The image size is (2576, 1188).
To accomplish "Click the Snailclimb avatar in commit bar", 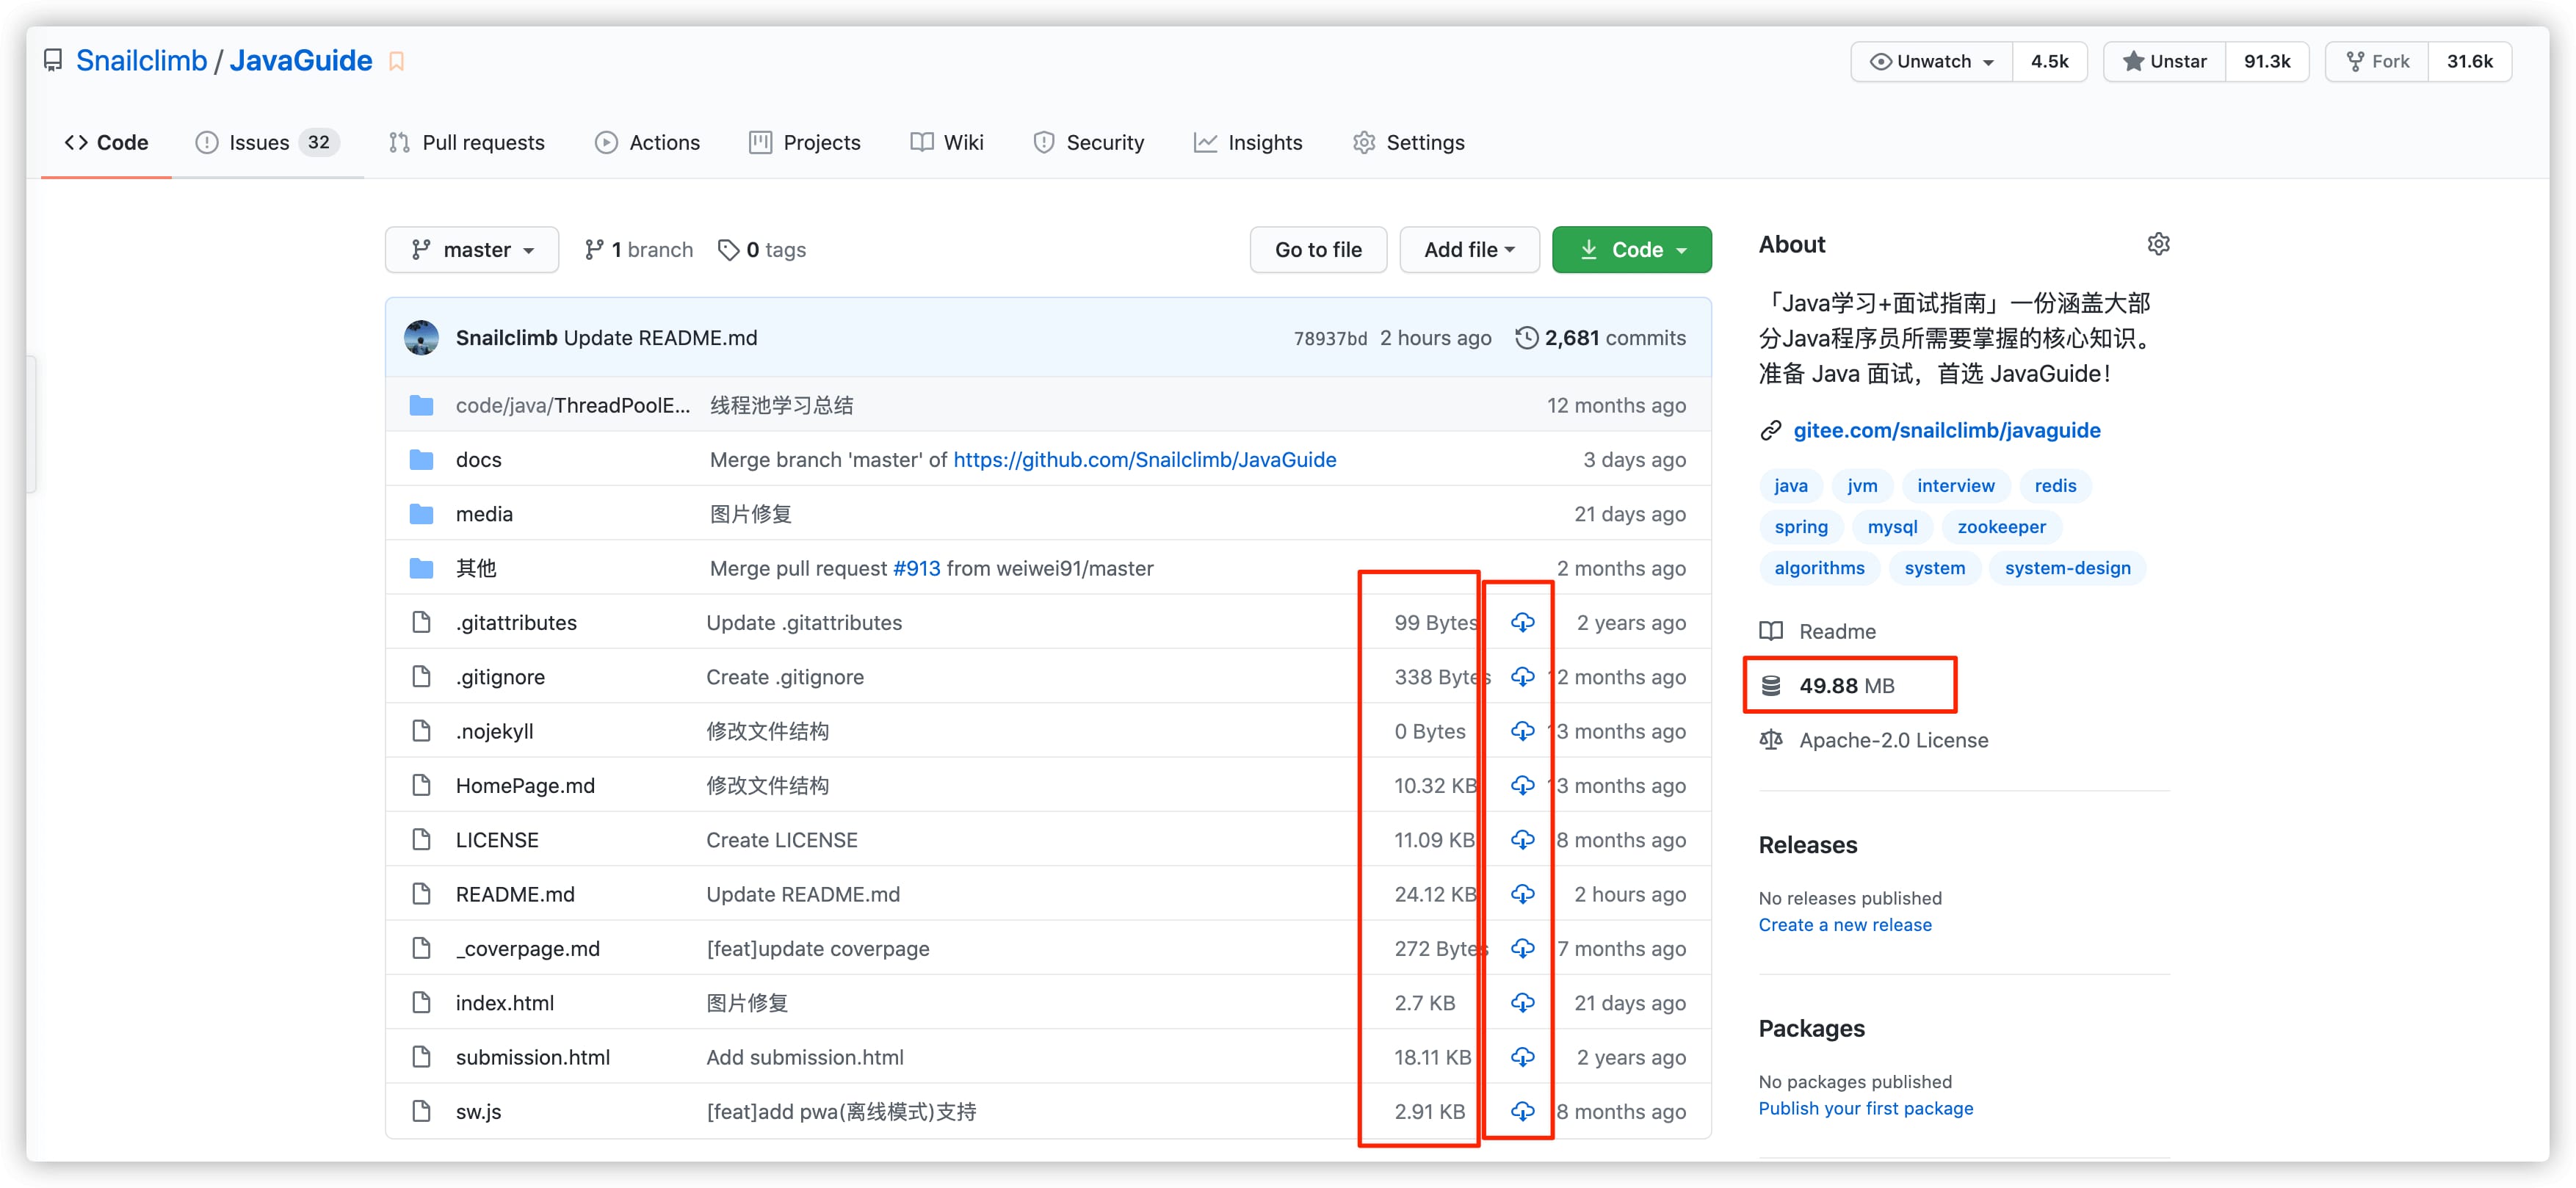I will (x=421, y=338).
